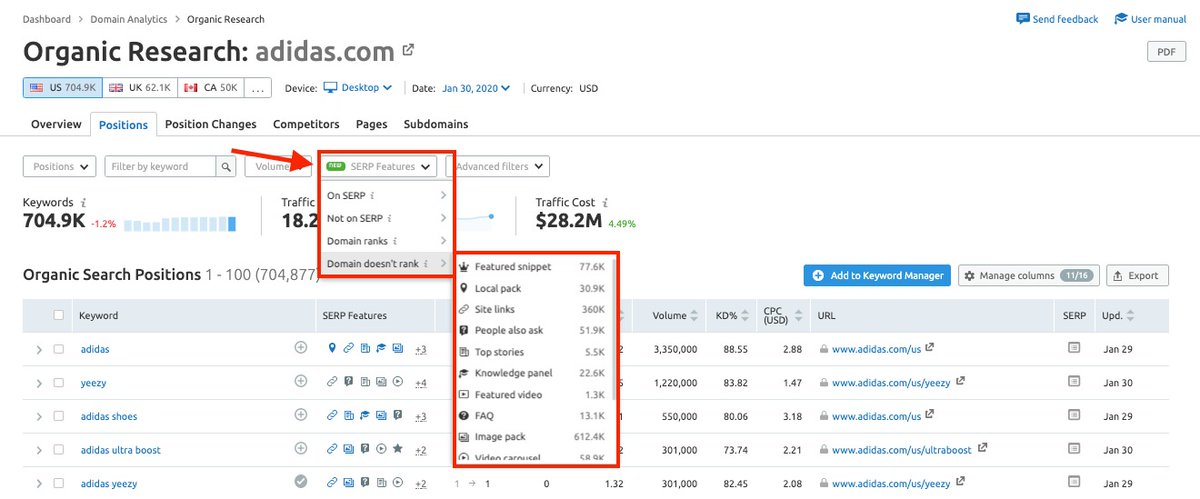Sort table by Upd. column arrows

click(x=1131, y=316)
